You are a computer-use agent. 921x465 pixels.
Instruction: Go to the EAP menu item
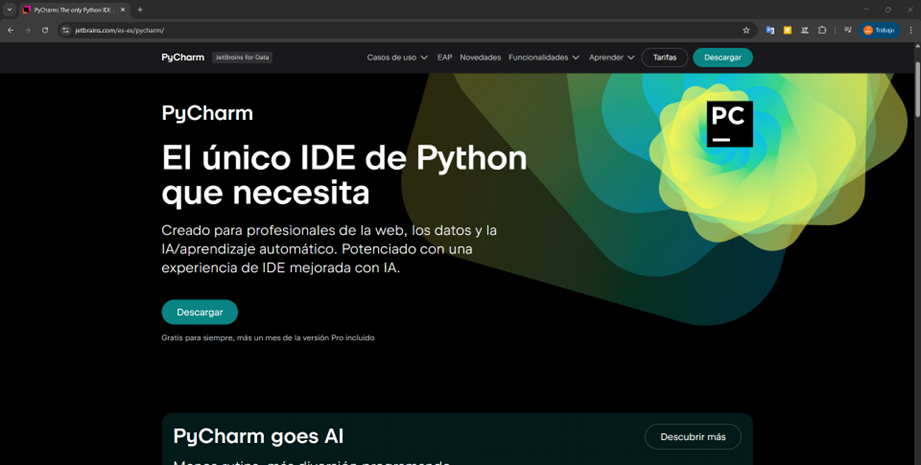pyautogui.click(x=445, y=58)
